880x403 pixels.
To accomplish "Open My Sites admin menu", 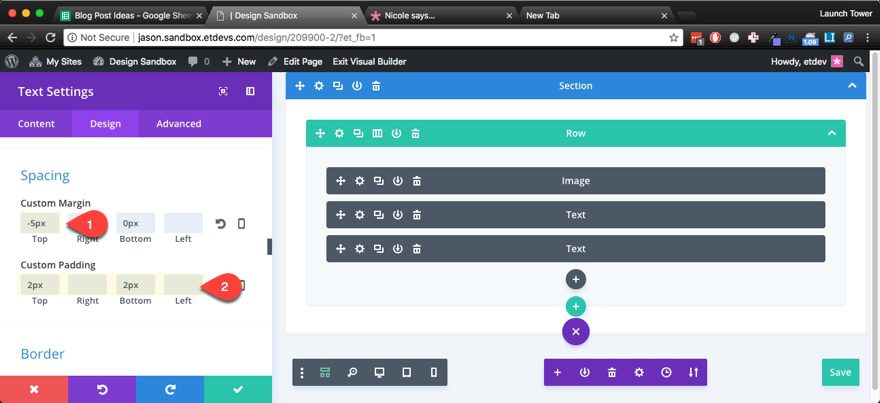I will tap(55, 62).
